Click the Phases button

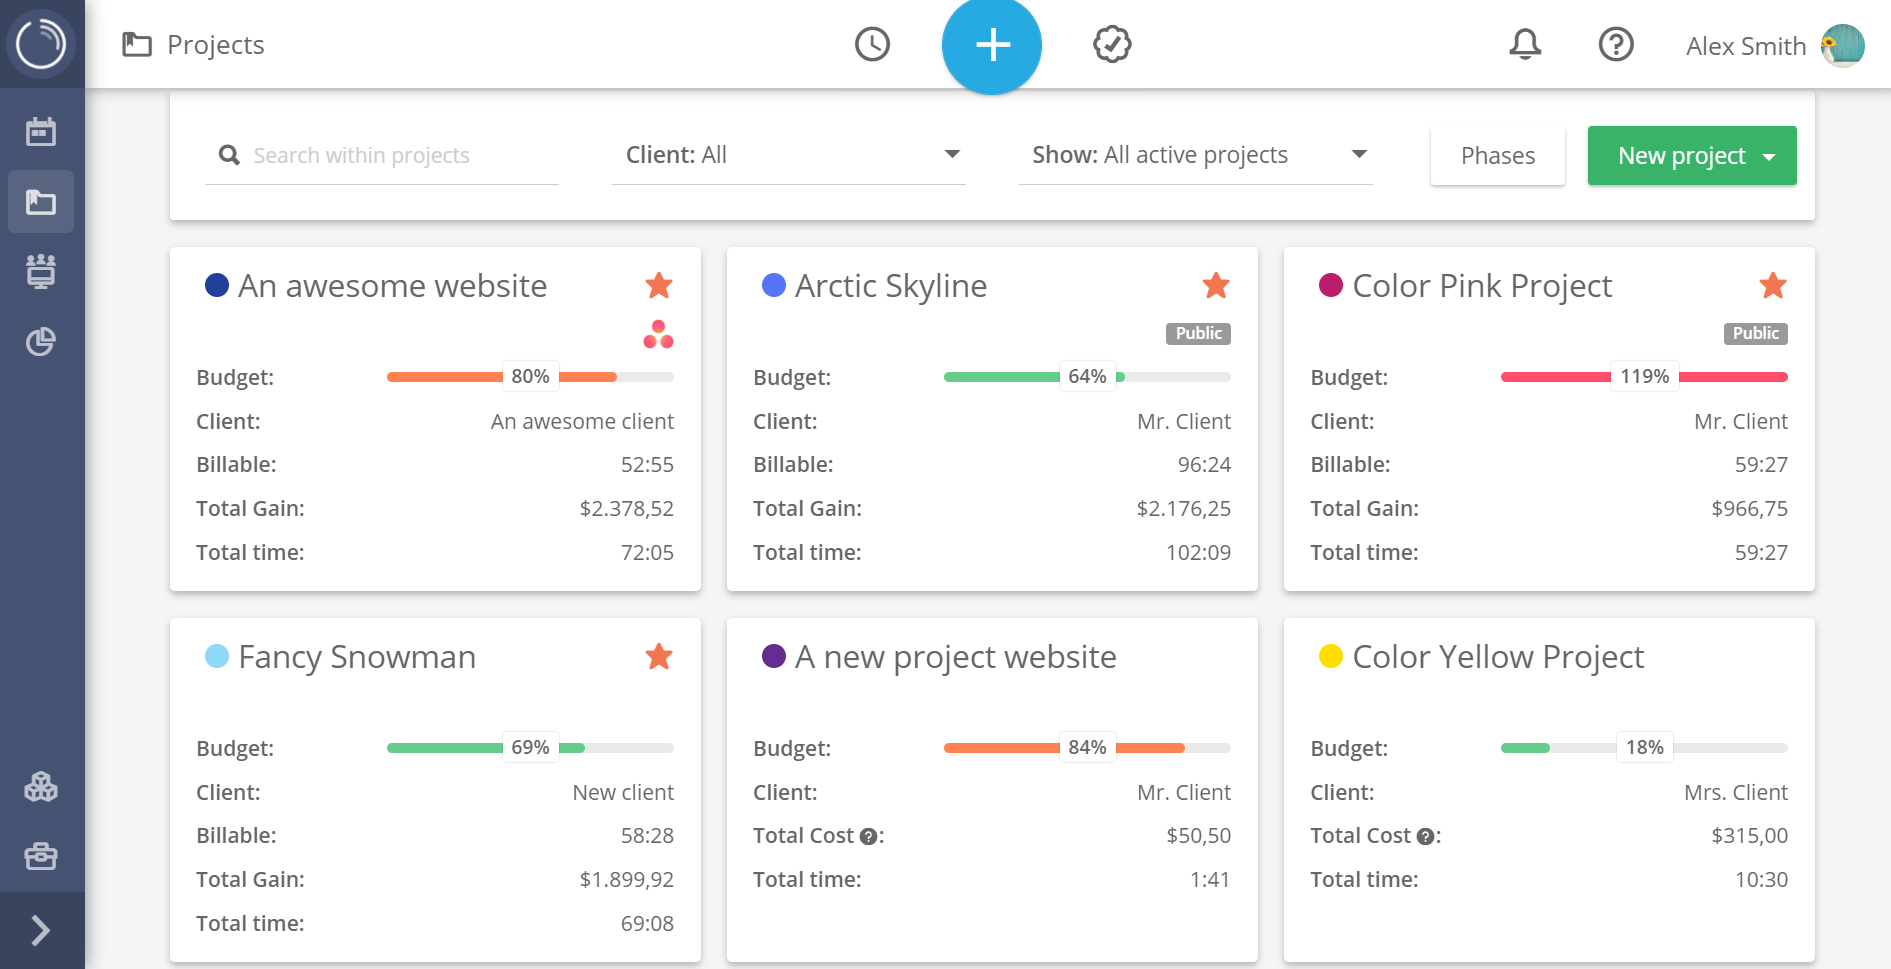[1498, 156]
